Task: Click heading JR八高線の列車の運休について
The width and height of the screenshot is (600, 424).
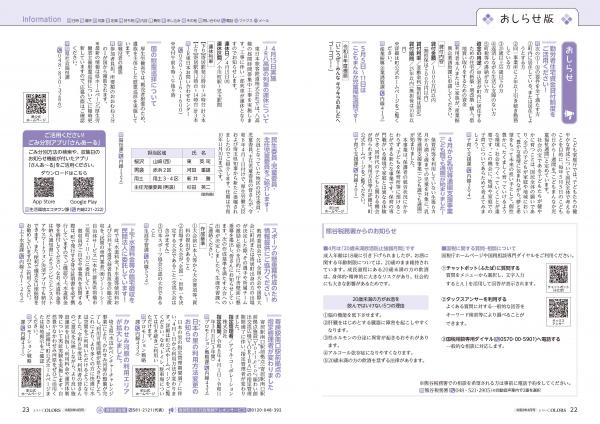Action: [269, 82]
